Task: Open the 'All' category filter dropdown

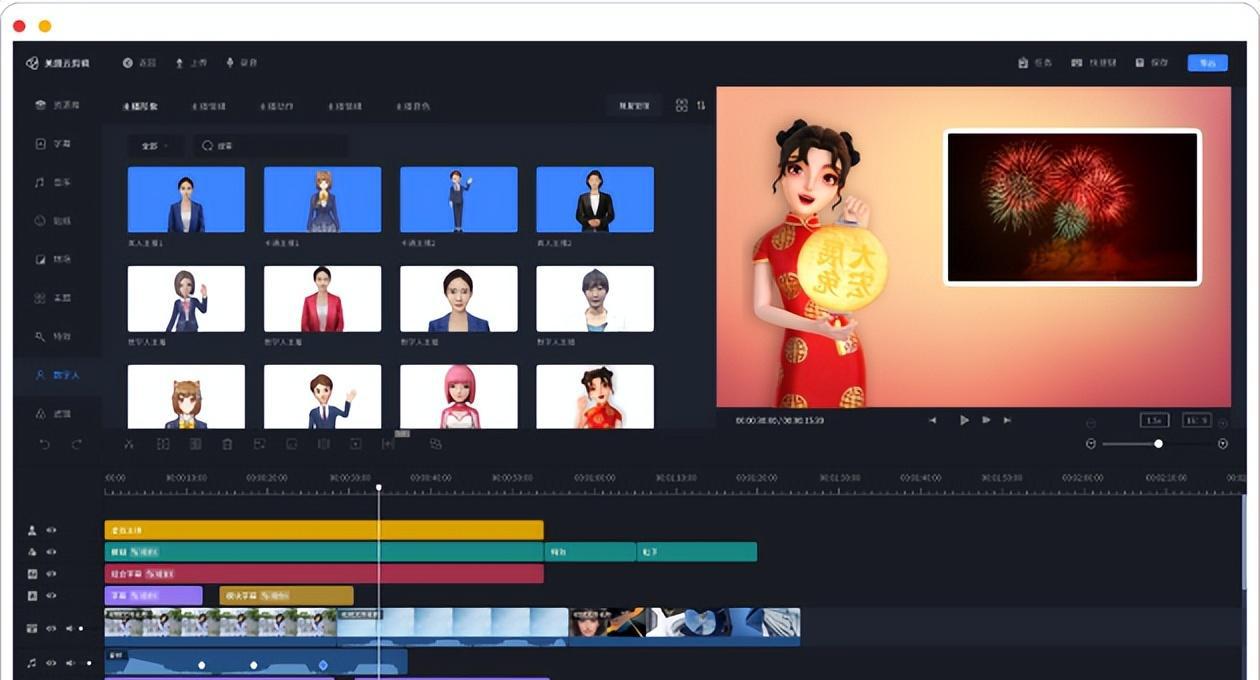Action: [x=155, y=146]
